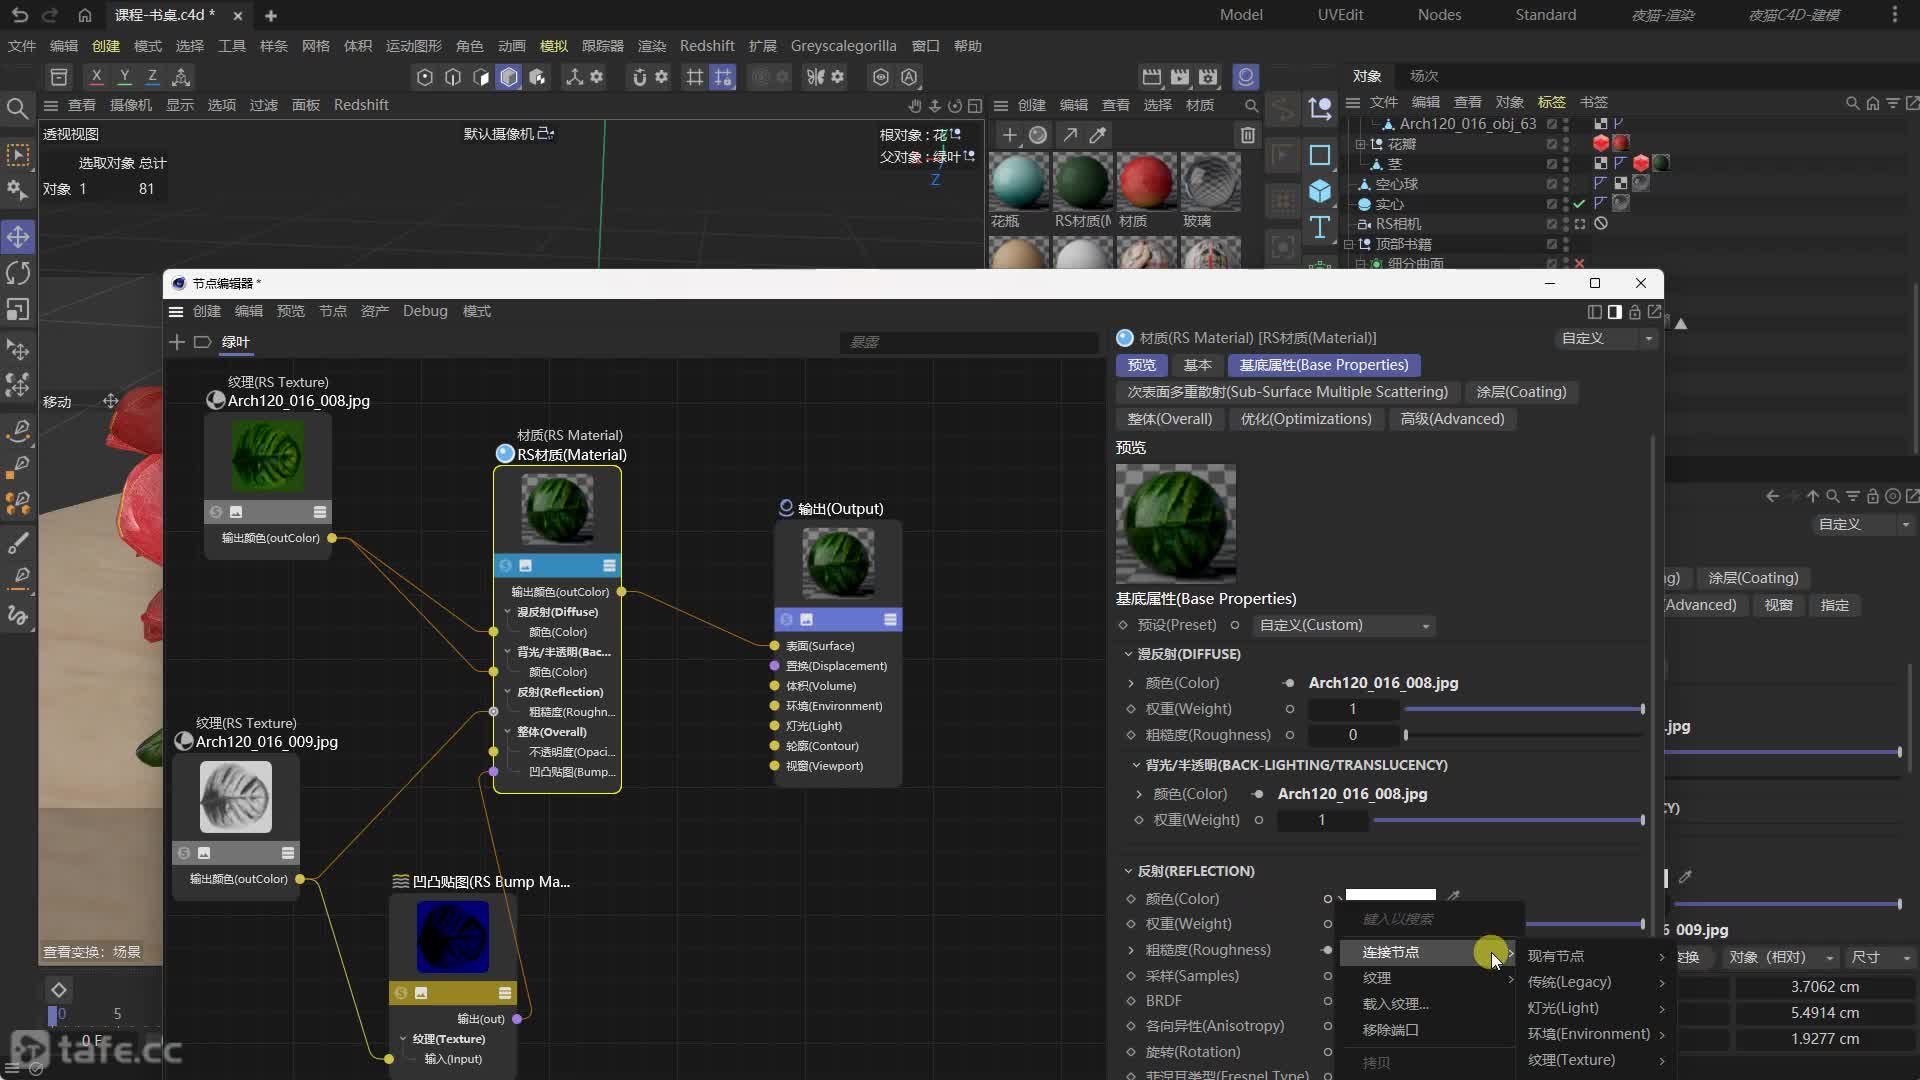Click the white reflection color swatch

(1390, 894)
